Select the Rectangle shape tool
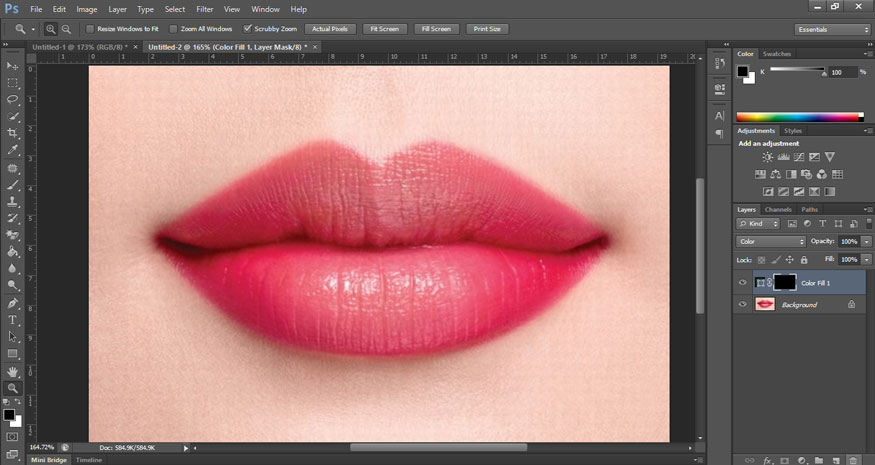Image resolution: width=875 pixels, height=465 pixels. [12, 354]
